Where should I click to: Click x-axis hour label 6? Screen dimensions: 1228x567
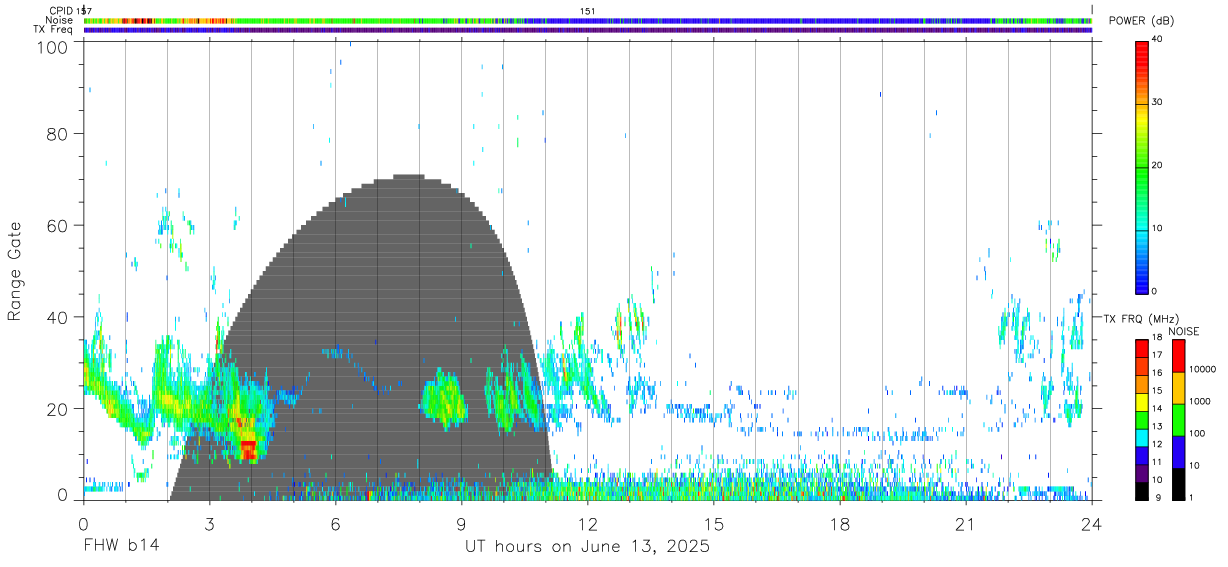335,525
